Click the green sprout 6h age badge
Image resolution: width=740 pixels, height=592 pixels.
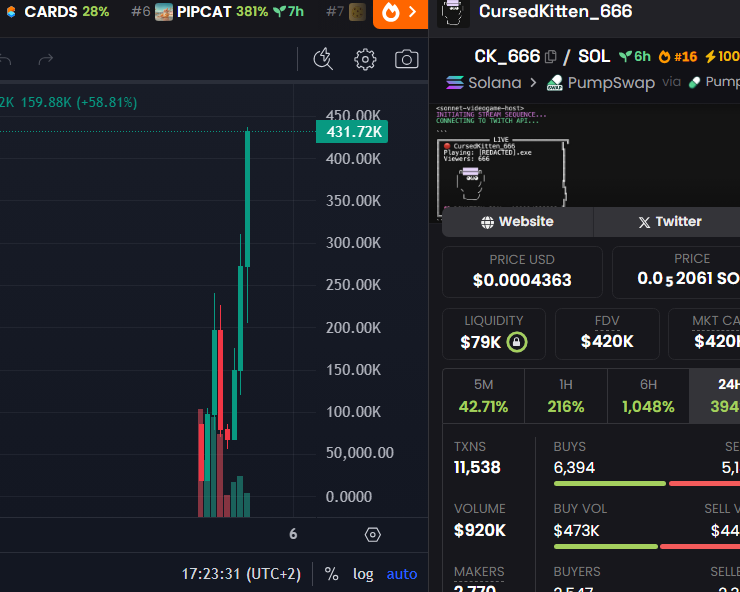pos(635,57)
